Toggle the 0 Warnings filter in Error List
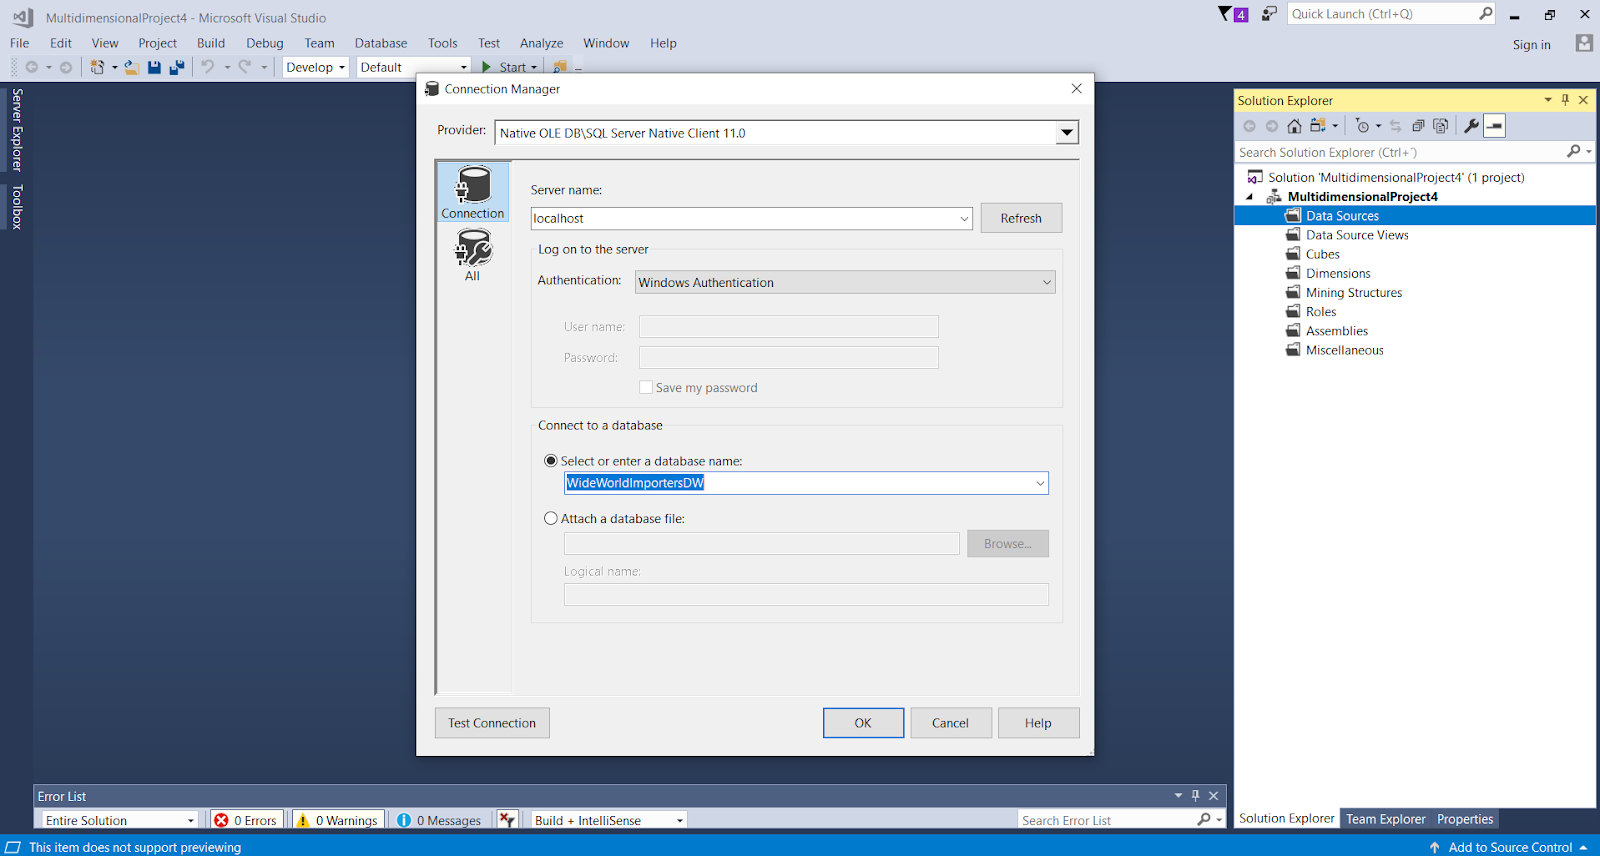This screenshot has height=856, width=1600. click(338, 820)
